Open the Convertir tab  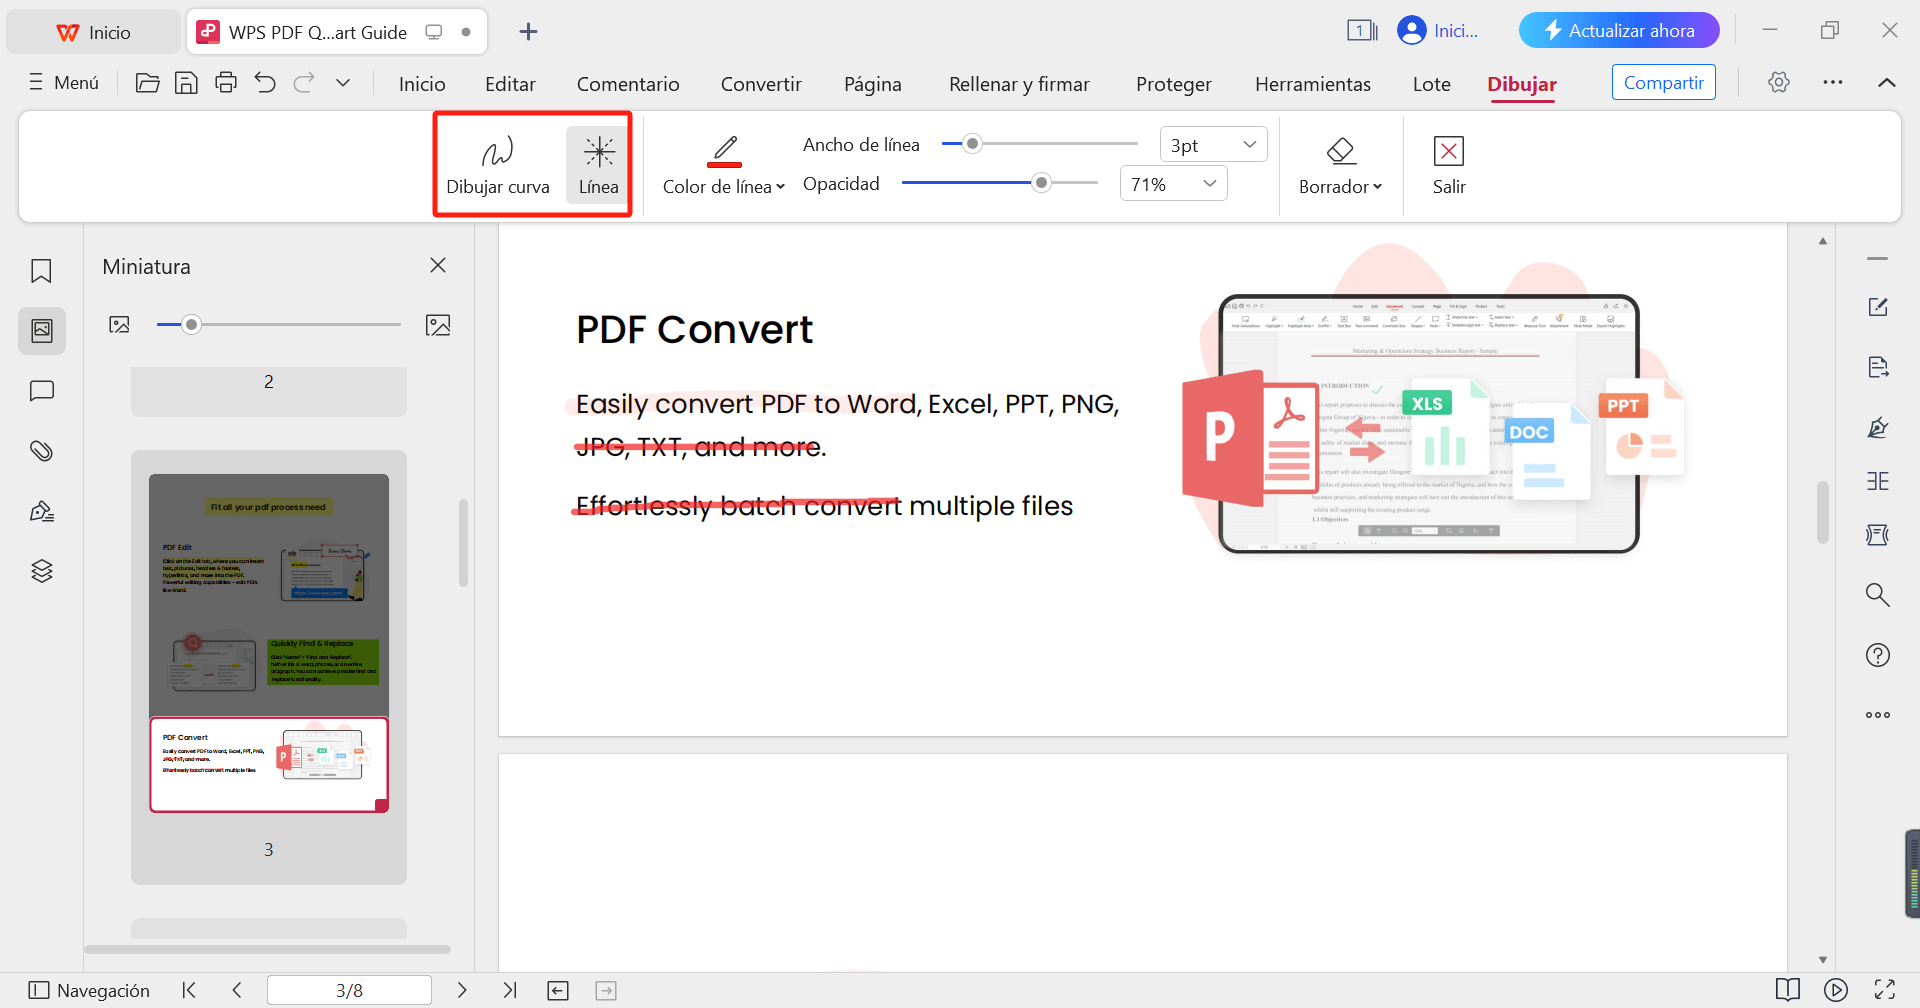tap(761, 84)
